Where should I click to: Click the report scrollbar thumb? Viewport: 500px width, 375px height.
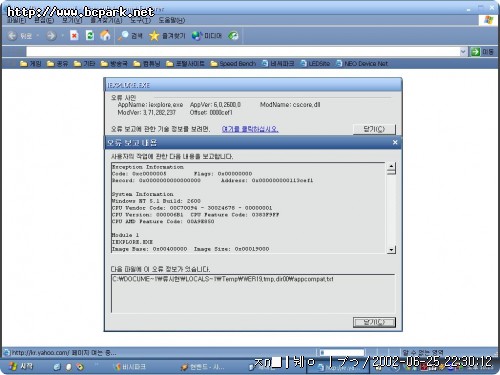pos(391,172)
